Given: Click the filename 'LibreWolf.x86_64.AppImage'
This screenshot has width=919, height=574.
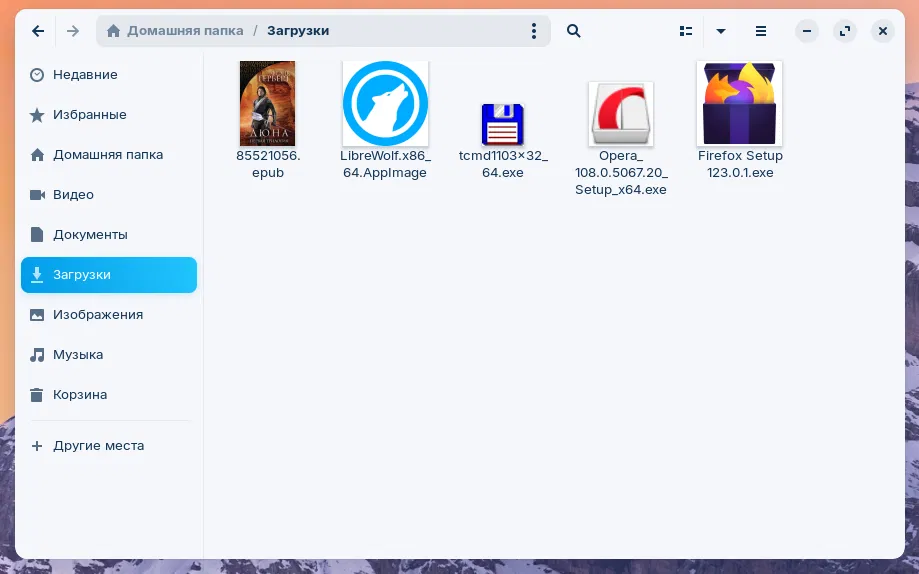Looking at the screenshot, I should click(x=385, y=164).
